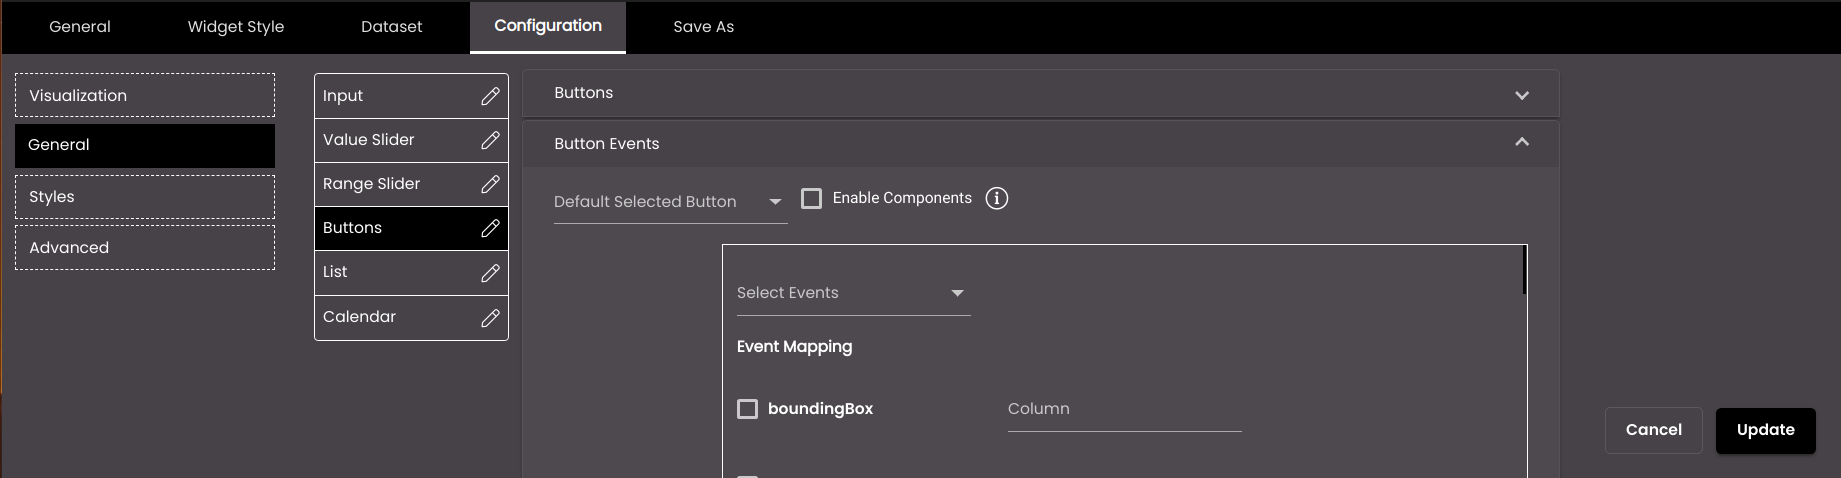
Task: Click the Buttons section header title
Action: pos(584,93)
